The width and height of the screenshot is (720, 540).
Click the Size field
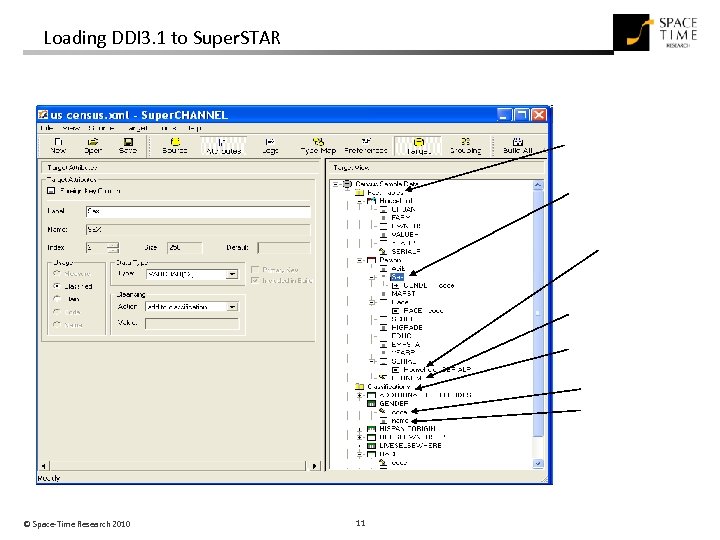pos(185,248)
